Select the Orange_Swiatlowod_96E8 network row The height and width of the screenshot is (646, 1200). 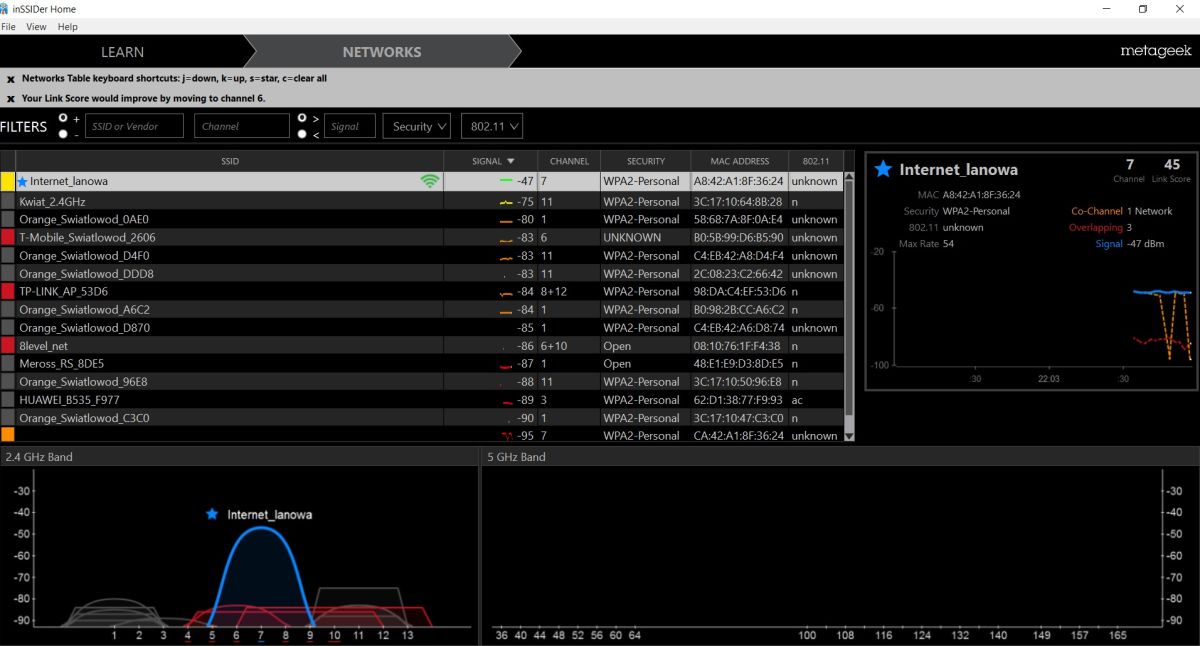coord(422,381)
